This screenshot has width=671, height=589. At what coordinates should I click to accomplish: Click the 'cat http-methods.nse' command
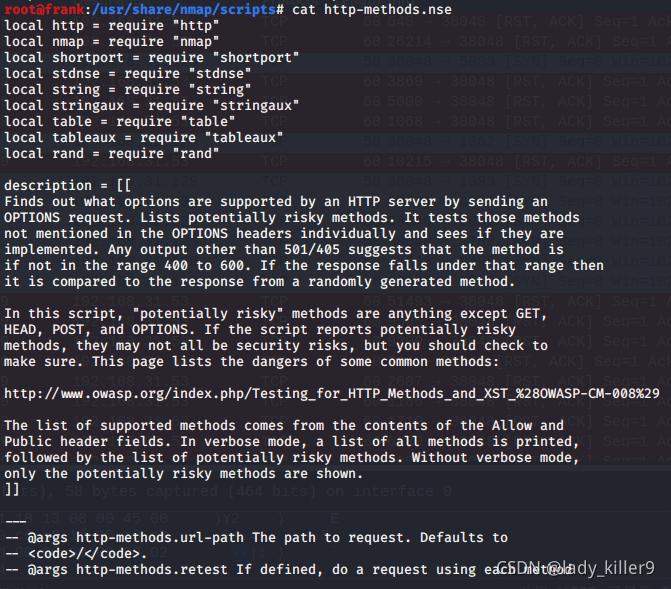(x=372, y=9)
